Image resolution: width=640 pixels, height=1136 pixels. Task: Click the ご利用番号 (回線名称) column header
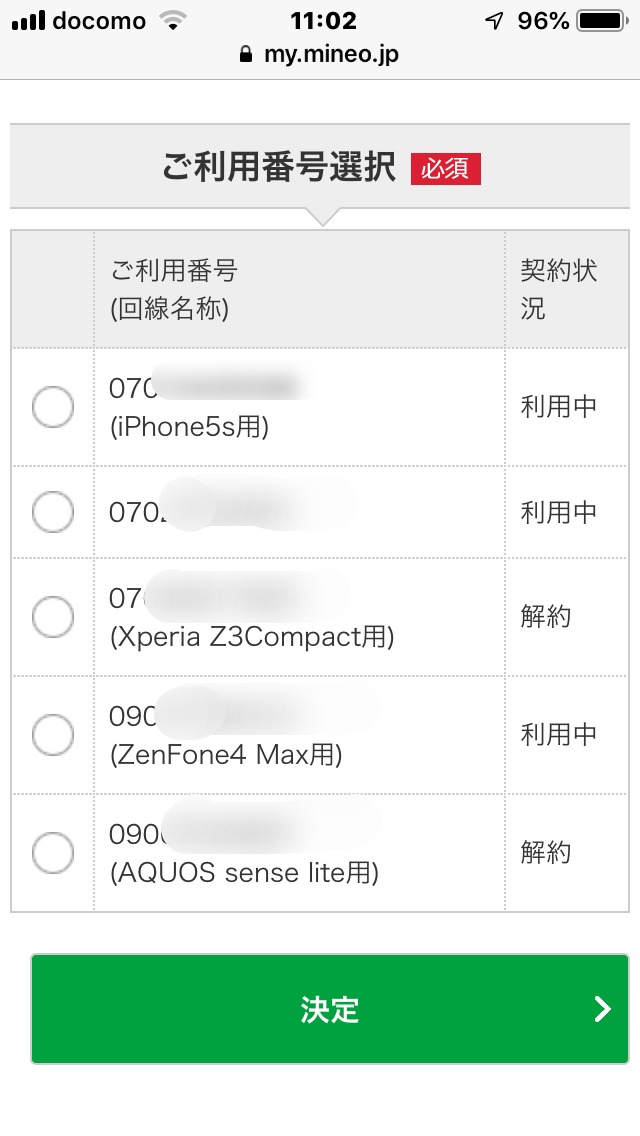click(174, 290)
